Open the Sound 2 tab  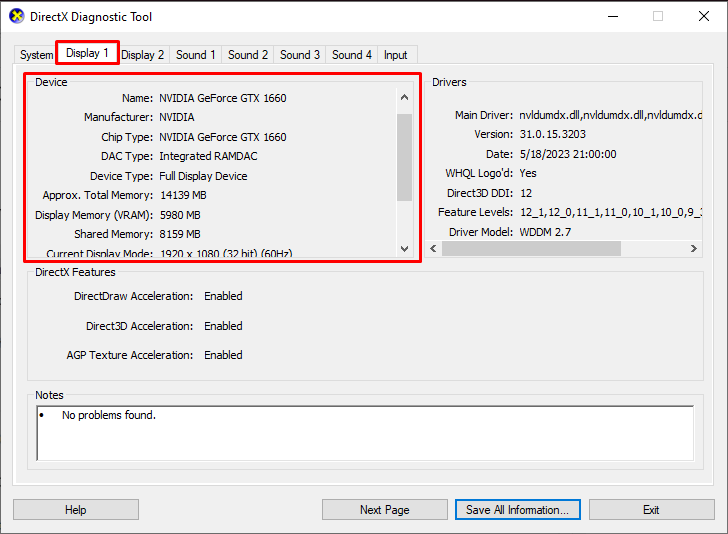pyautogui.click(x=247, y=55)
